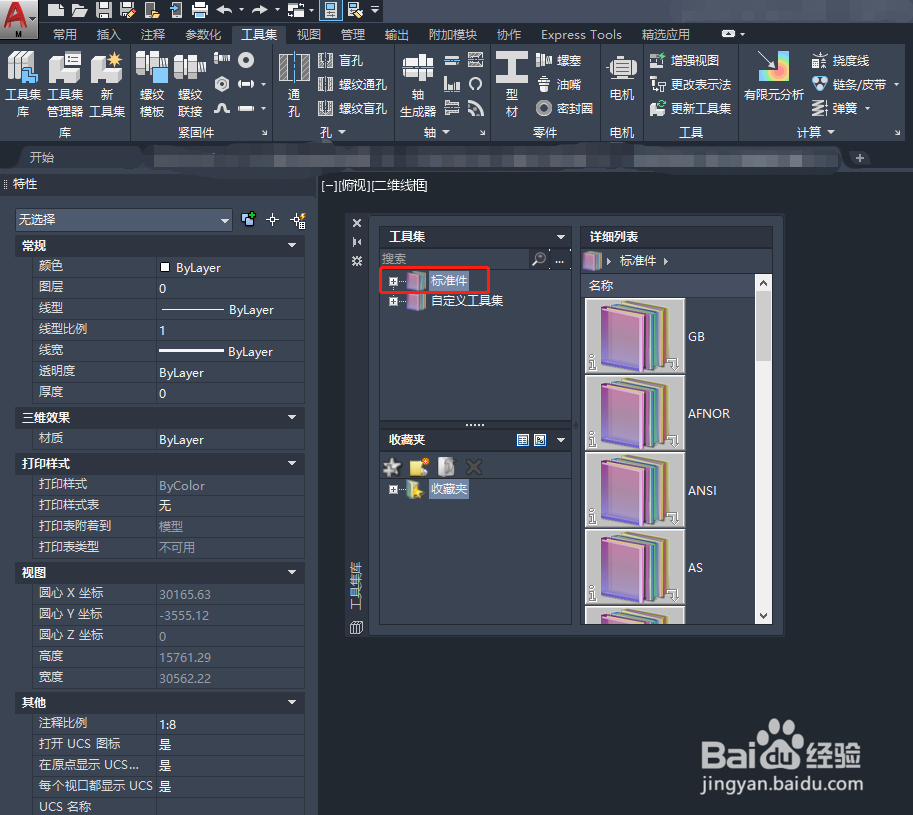Open the 工具集库 library tool
The width and height of the screenshot is (913, 815).
click(23, 84)
